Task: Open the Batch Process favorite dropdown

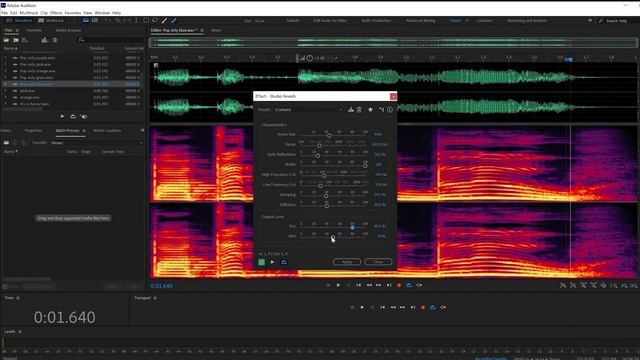Action: point(97,143)
